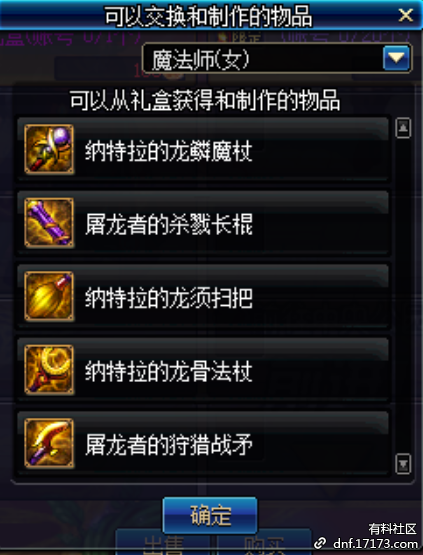Pick the 纳特拉的龙骨法杖 entry
Viewport: 423px width, 555px height.
click(x=204, y=370)
